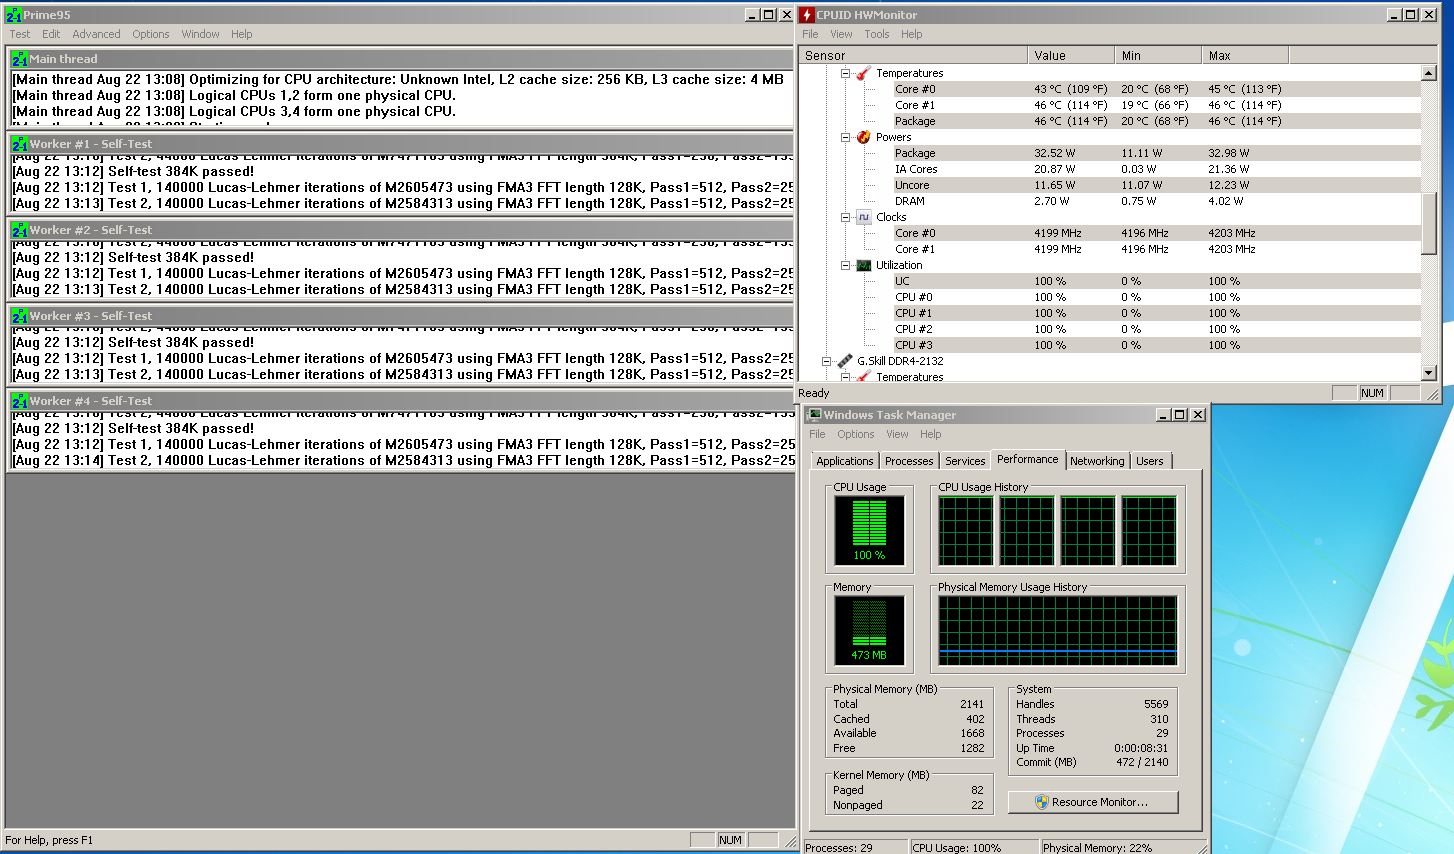Collapse the Powers node in HWMonitor

tap(845, 137)
